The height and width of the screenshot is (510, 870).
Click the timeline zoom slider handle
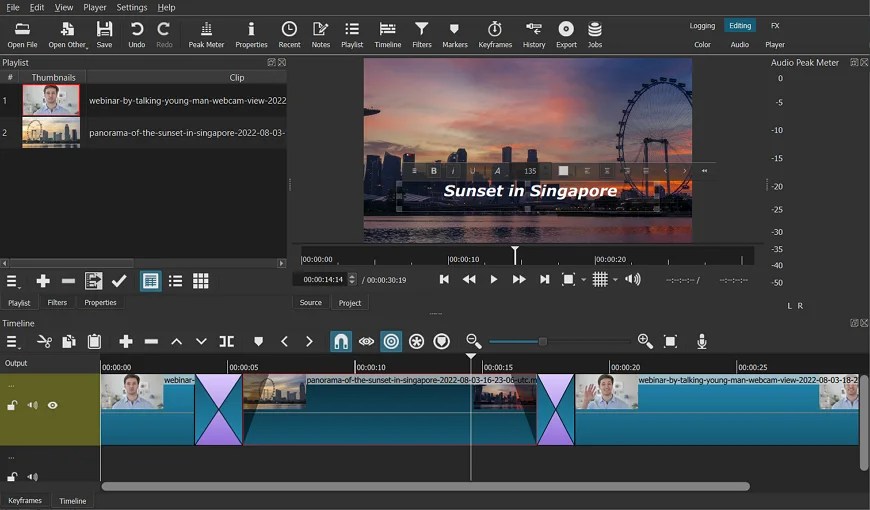(543, 341)
